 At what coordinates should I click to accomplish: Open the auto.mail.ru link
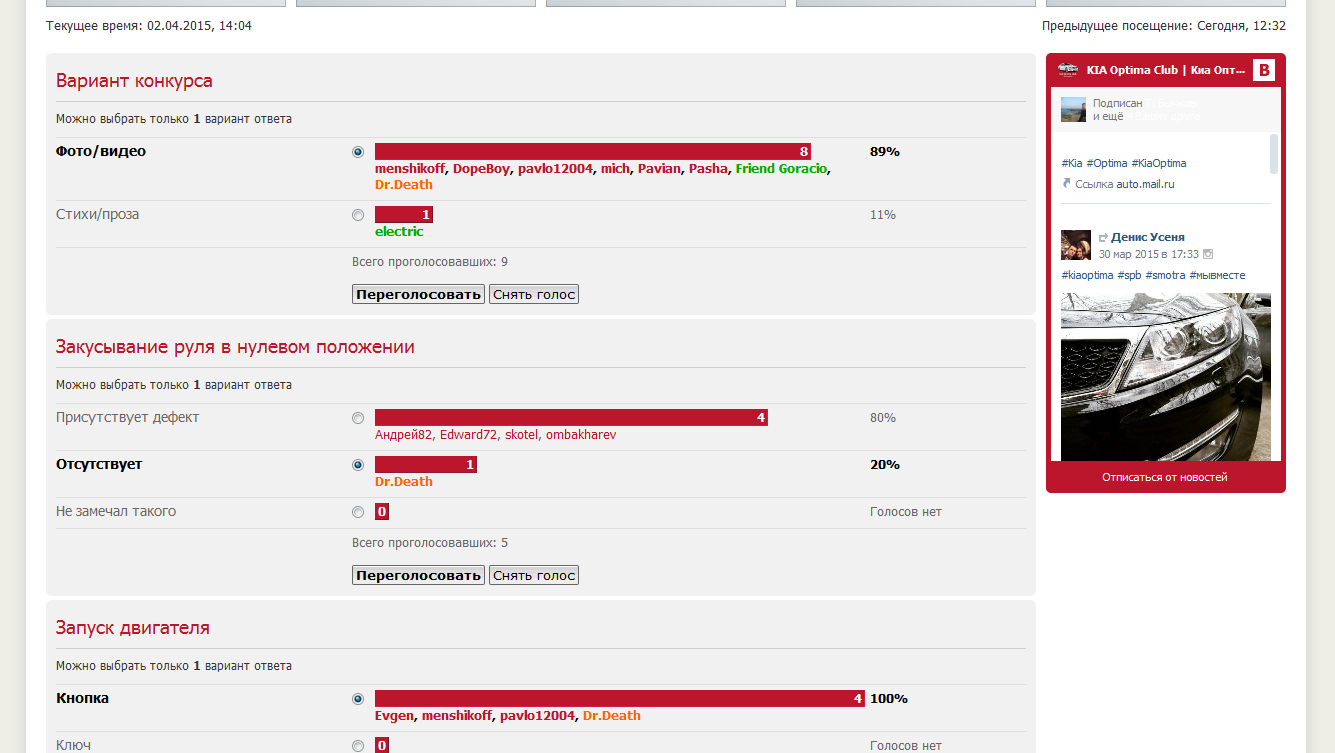pyautogui.click(x=1145, y=184)
